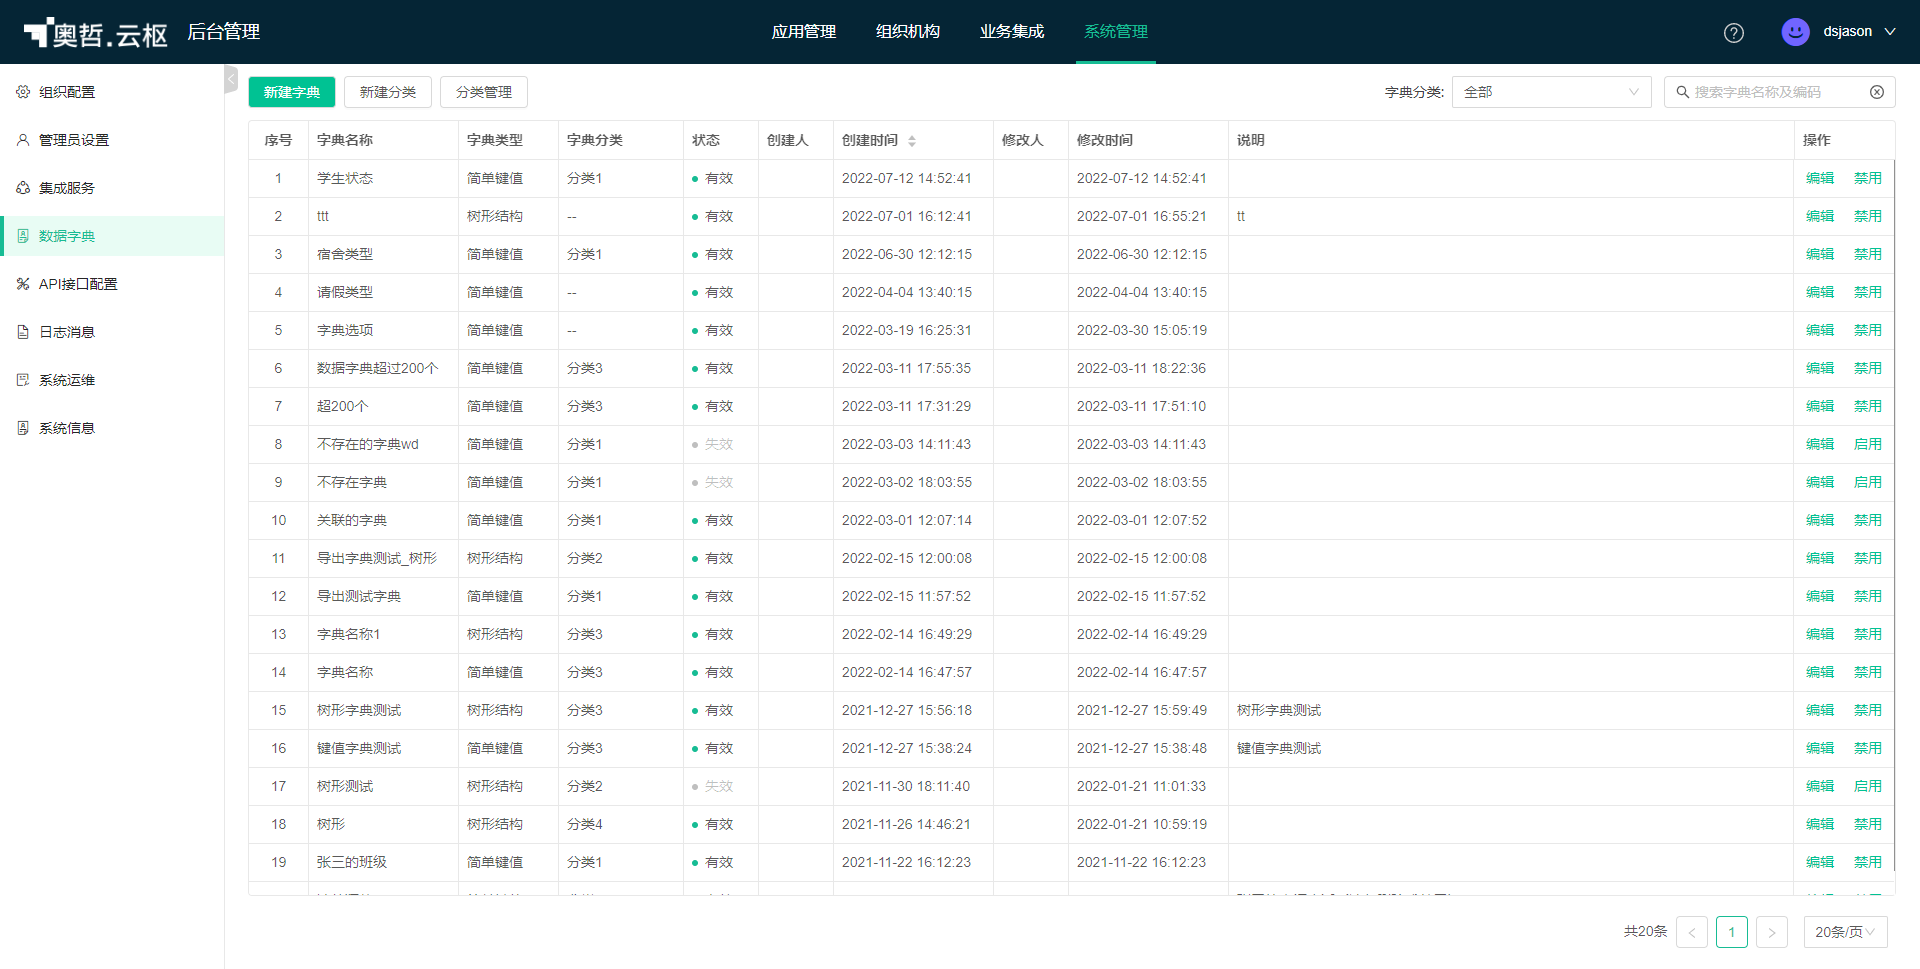Click the API接口配置 sidebar icon
The height and width of the screenshot is (969, 1920).
pyautogui.click(x=23, y=284)
